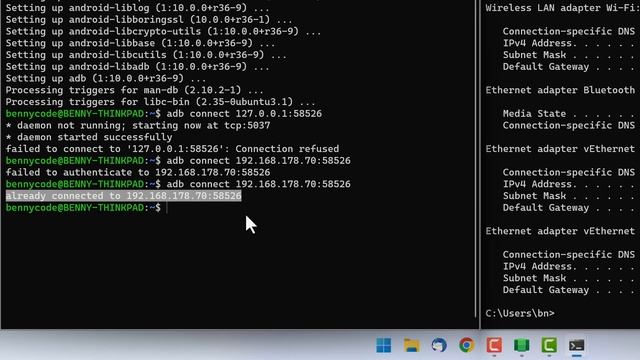Viewport: 640px width, 360px height.
Task: Click 'Setting up android-libboringssl' line
Action: pyautogui.click(x=149, y=20)
